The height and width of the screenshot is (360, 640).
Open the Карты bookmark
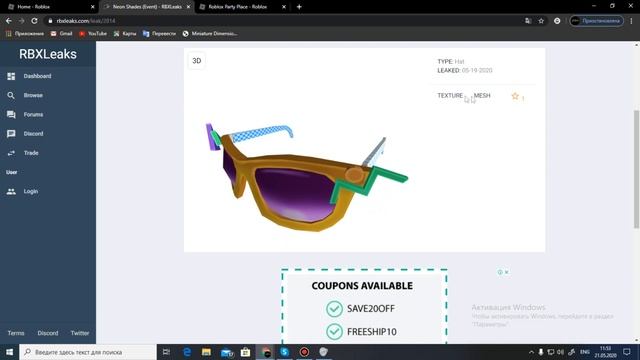[x=125, y=33]
